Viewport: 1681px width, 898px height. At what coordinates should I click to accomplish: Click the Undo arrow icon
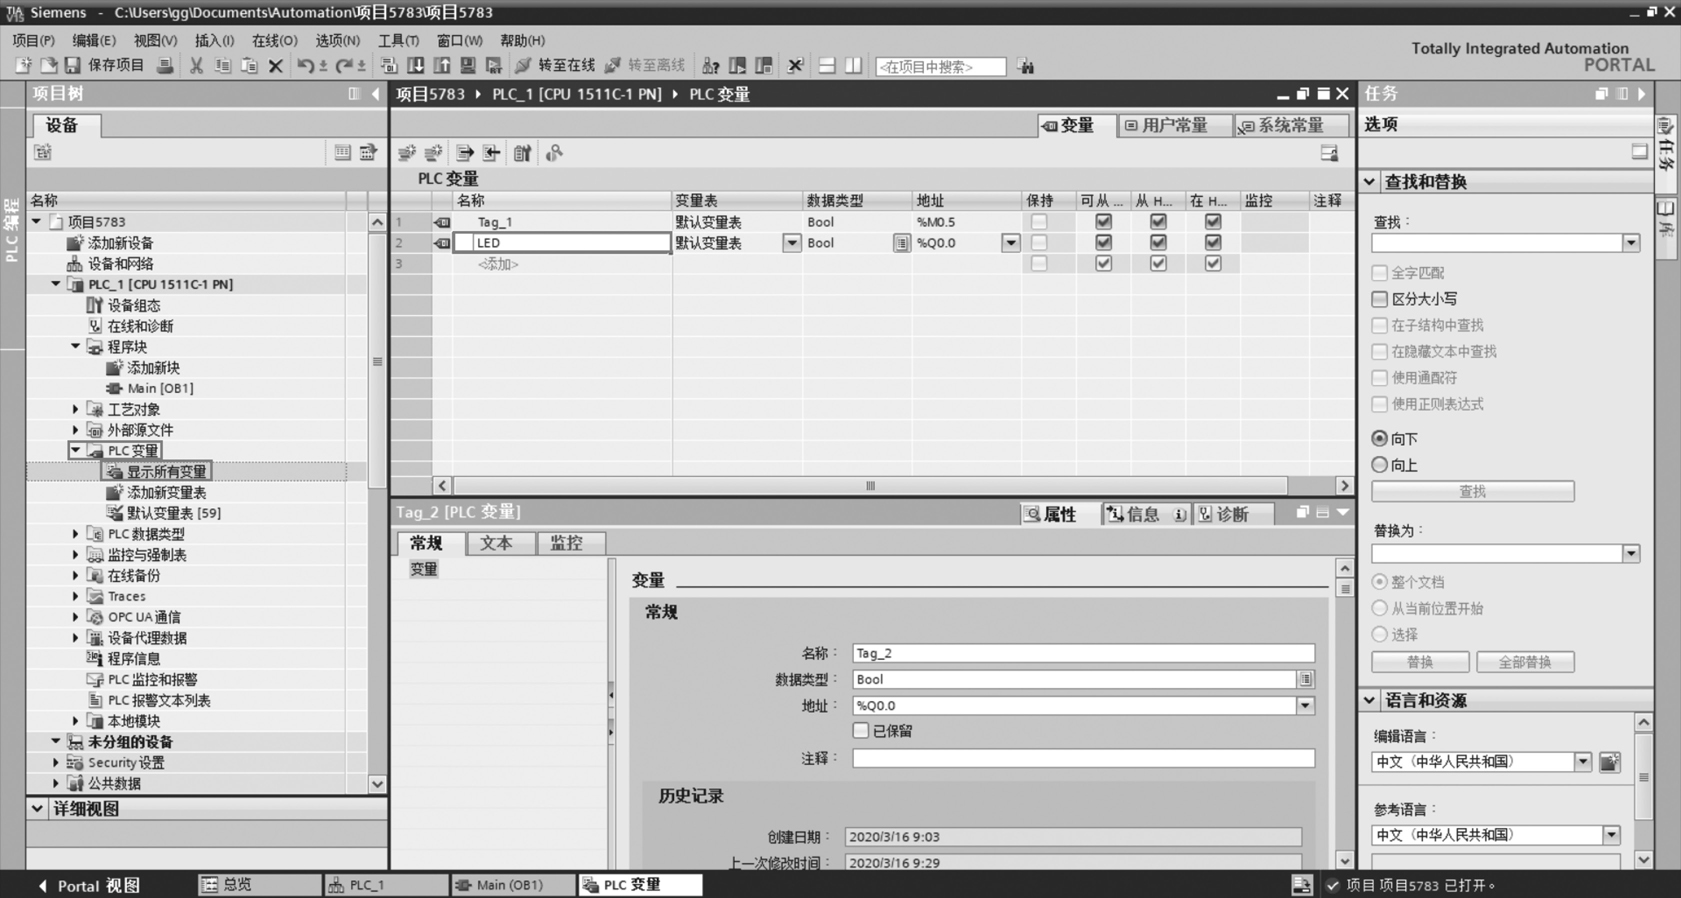pyautogui.click(x=305, y=66)
